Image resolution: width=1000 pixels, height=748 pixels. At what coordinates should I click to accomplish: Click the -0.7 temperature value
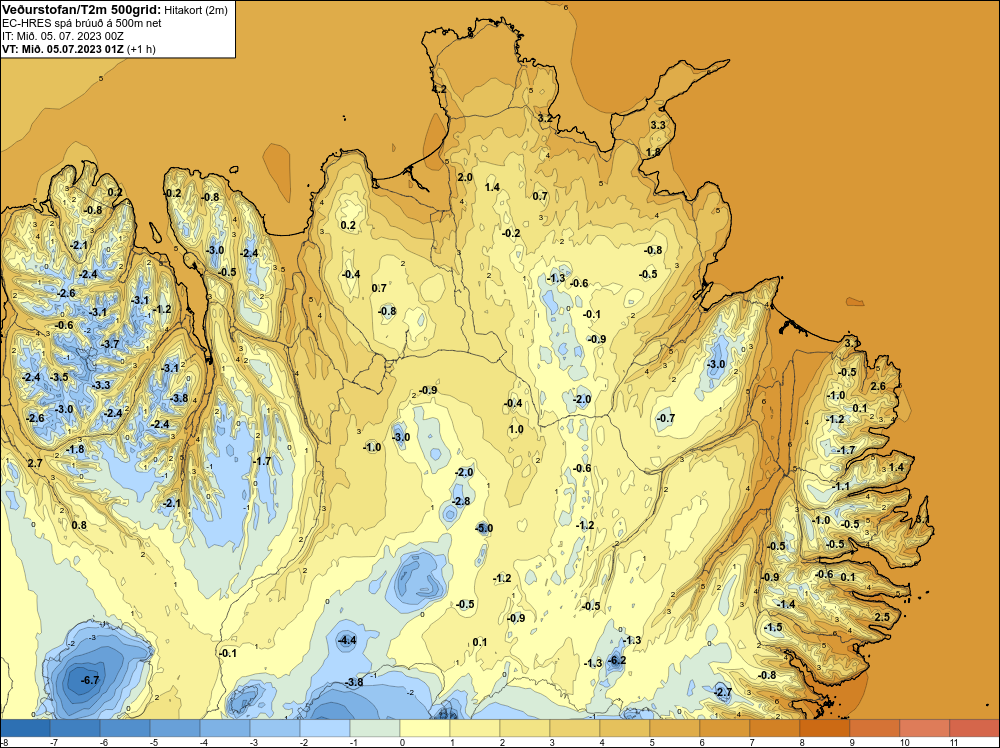pyautogui.click(x=665, y=418)
